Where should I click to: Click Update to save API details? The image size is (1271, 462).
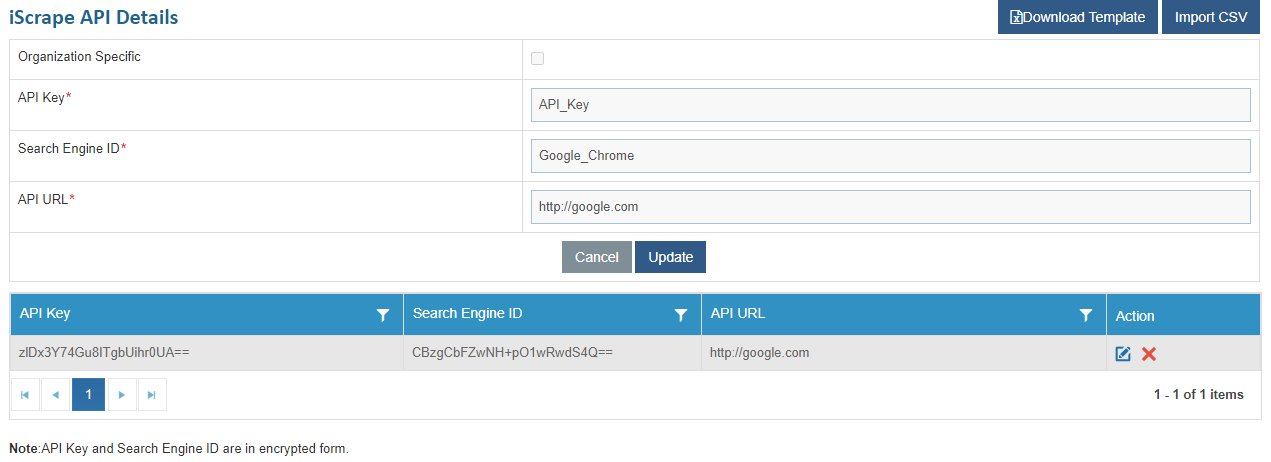[x=670, y=257]
